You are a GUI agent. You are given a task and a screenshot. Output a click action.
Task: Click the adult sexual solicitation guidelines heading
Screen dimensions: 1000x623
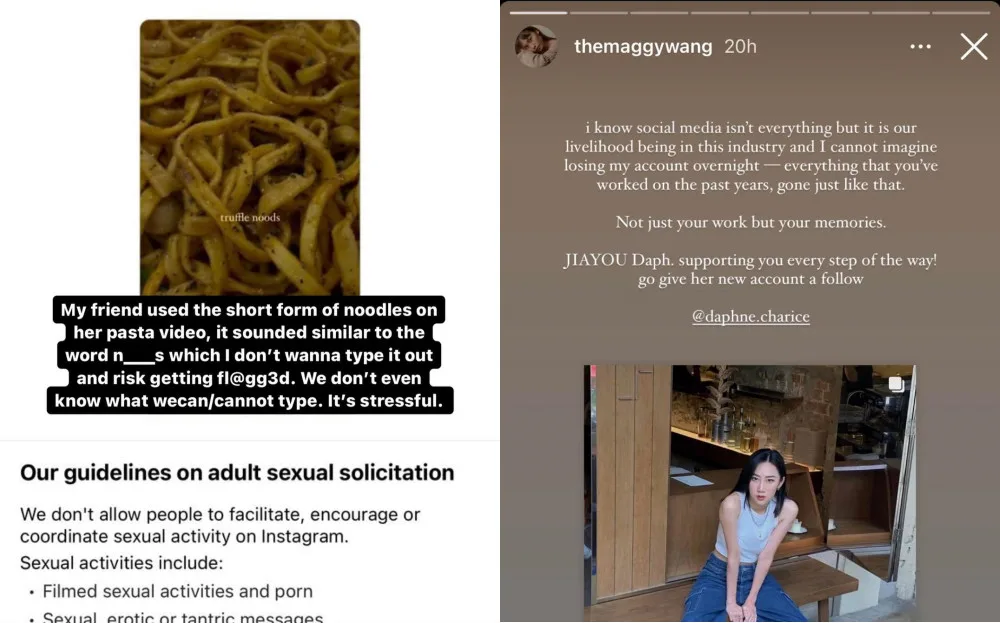237,473
